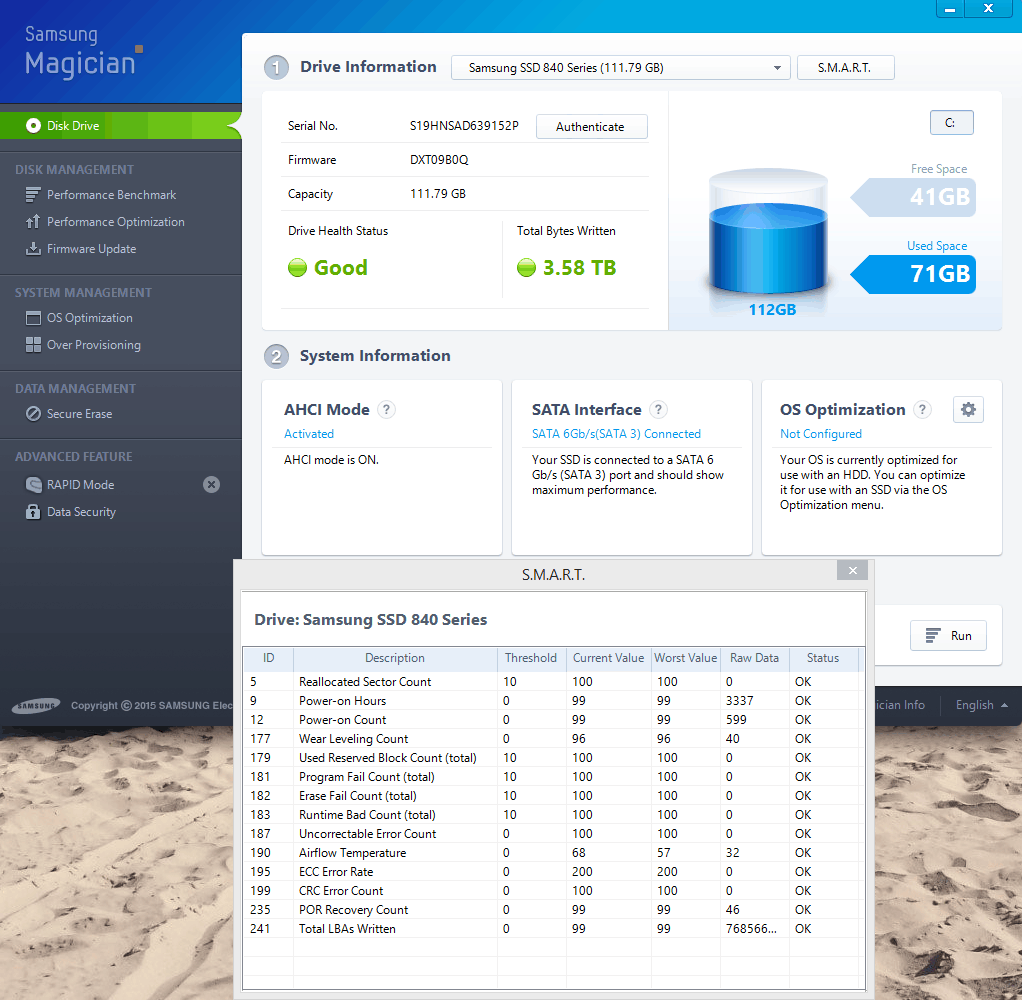The width and height of the screenshot is (1022, 1000).
Task: Click the Samsung logo in footer
Action: click(36, 705)
